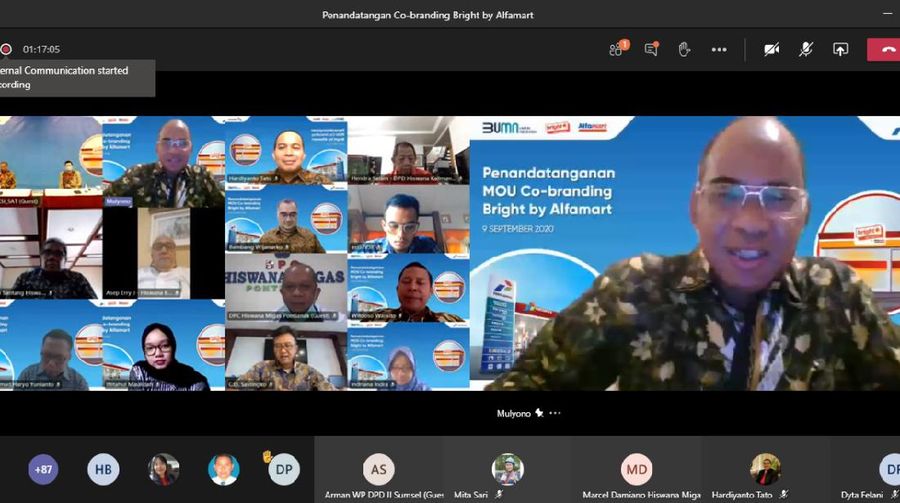Click the muted mic icon beside Hardiyanto Tato
Image resolution: width=900 pixels, height=503 pixels.
point(783,494)
